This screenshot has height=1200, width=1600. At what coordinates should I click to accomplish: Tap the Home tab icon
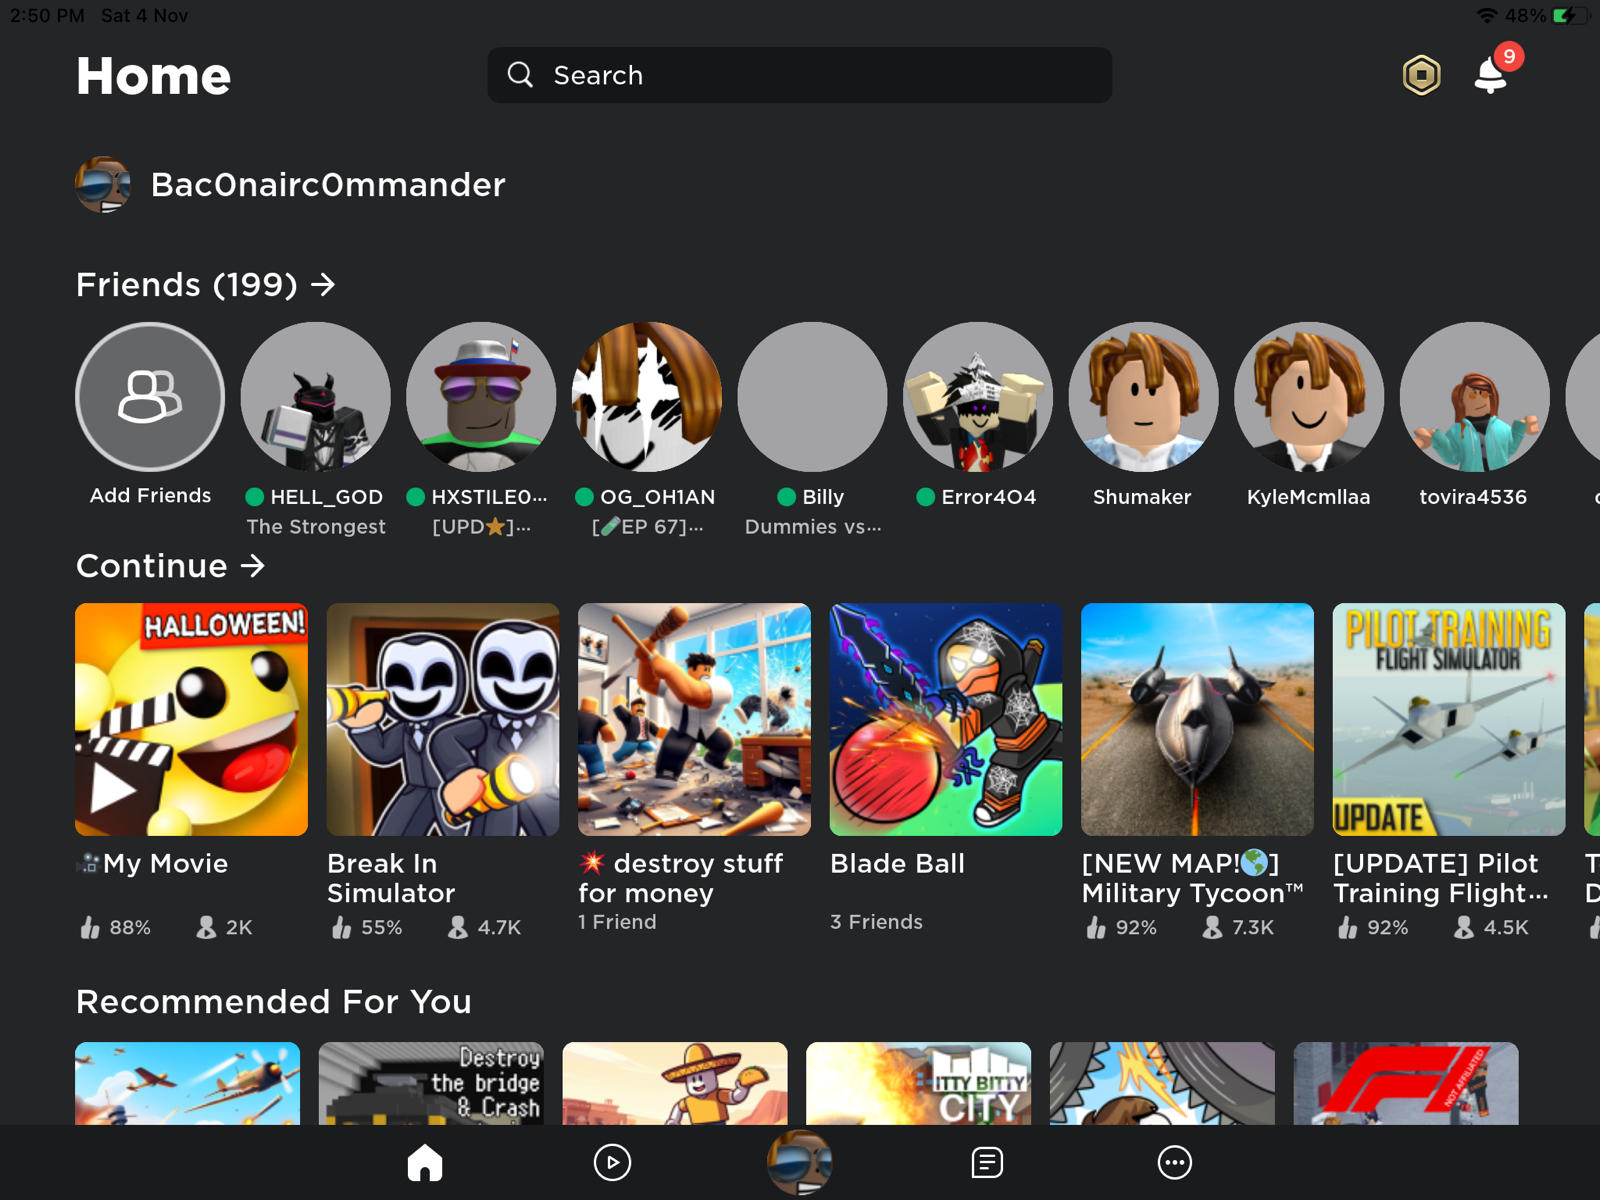click(425, 1162)
